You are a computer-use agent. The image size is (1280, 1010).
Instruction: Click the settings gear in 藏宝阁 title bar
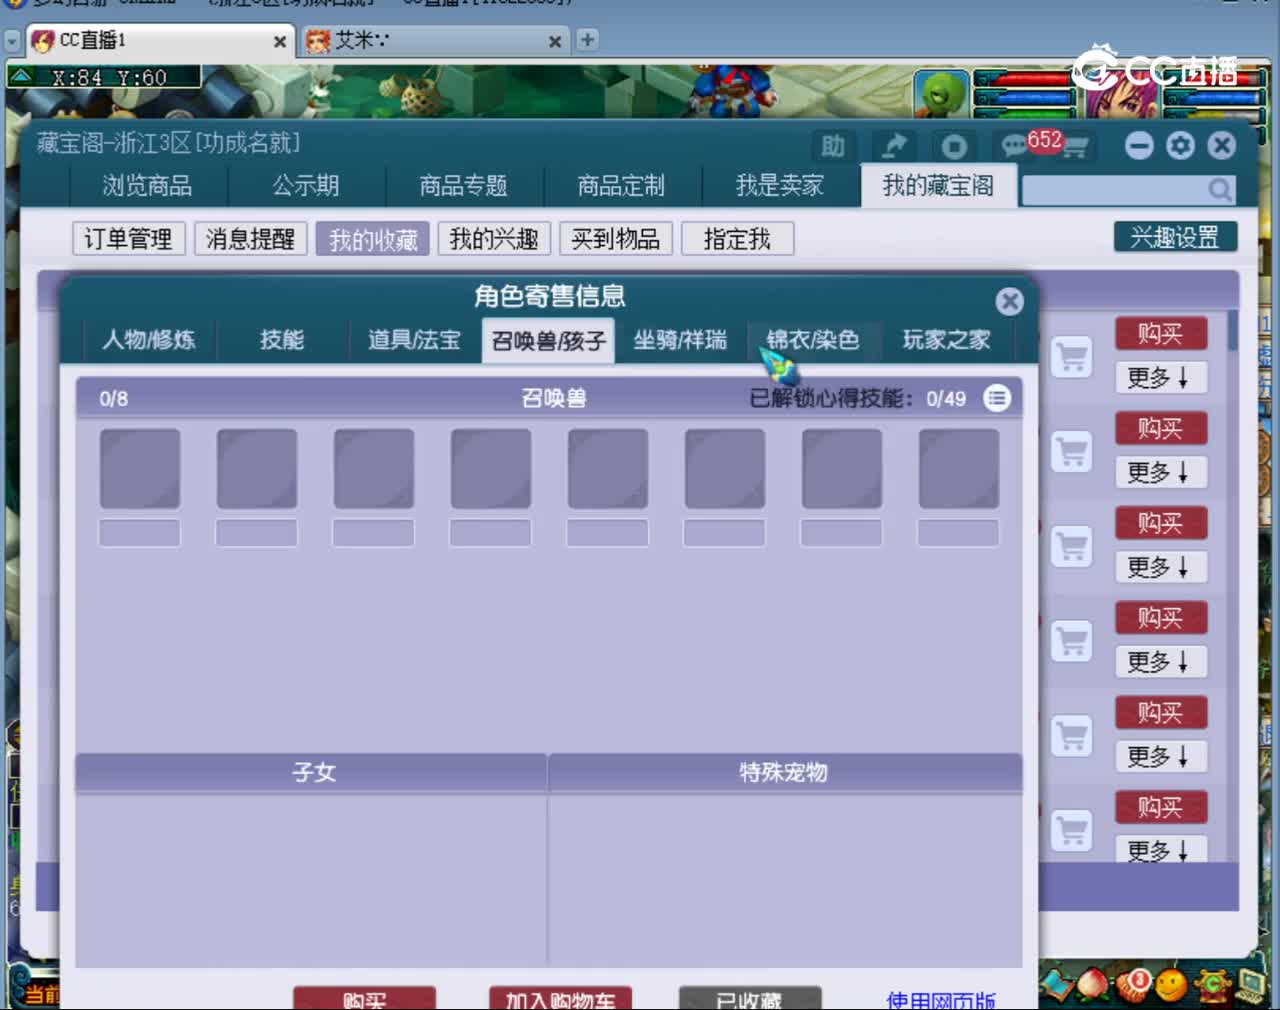(1181, 146)
